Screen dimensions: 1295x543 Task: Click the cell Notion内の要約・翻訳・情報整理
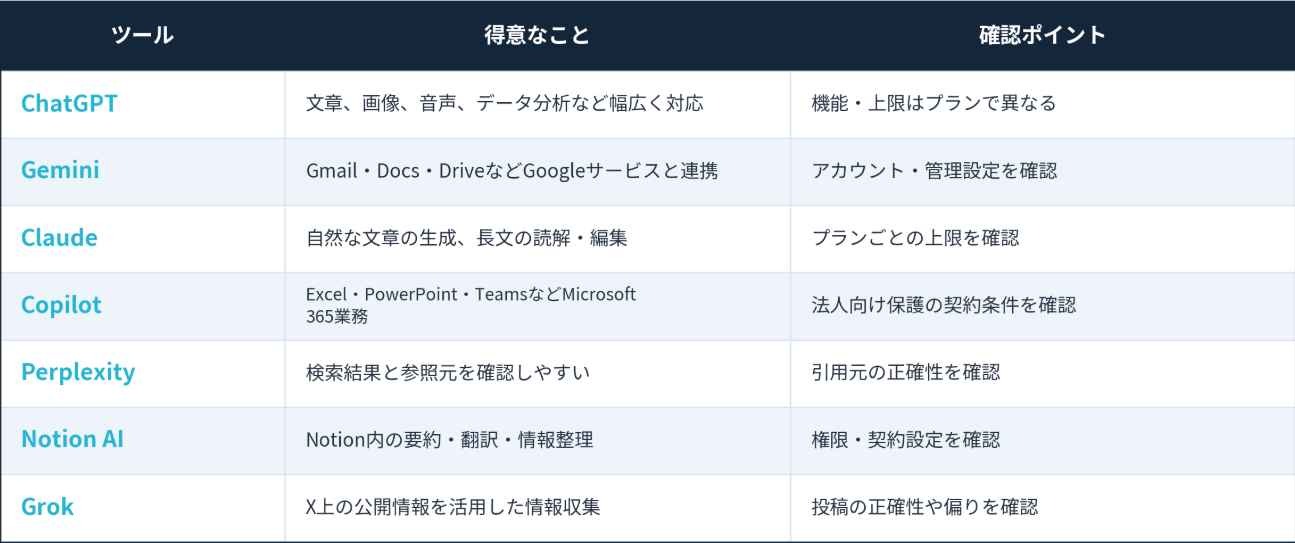pyautogui.click(x=537, y=440)
